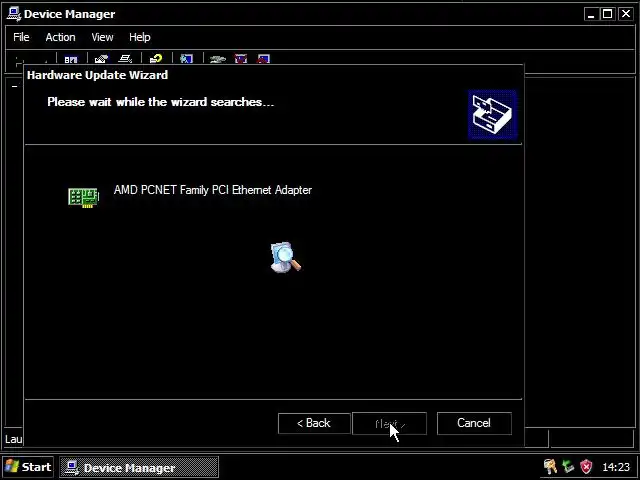640x480 pixels.
Task: Click the hardware wizard icon in the header
Action: click(492, 115)
